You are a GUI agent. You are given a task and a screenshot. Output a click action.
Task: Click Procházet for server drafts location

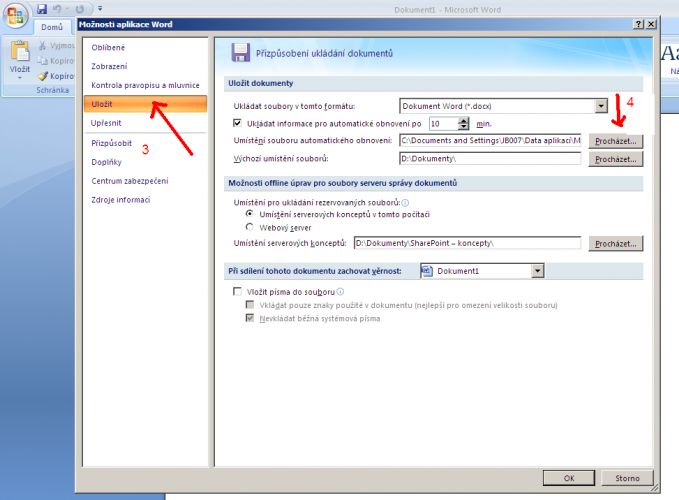(615, 244)
